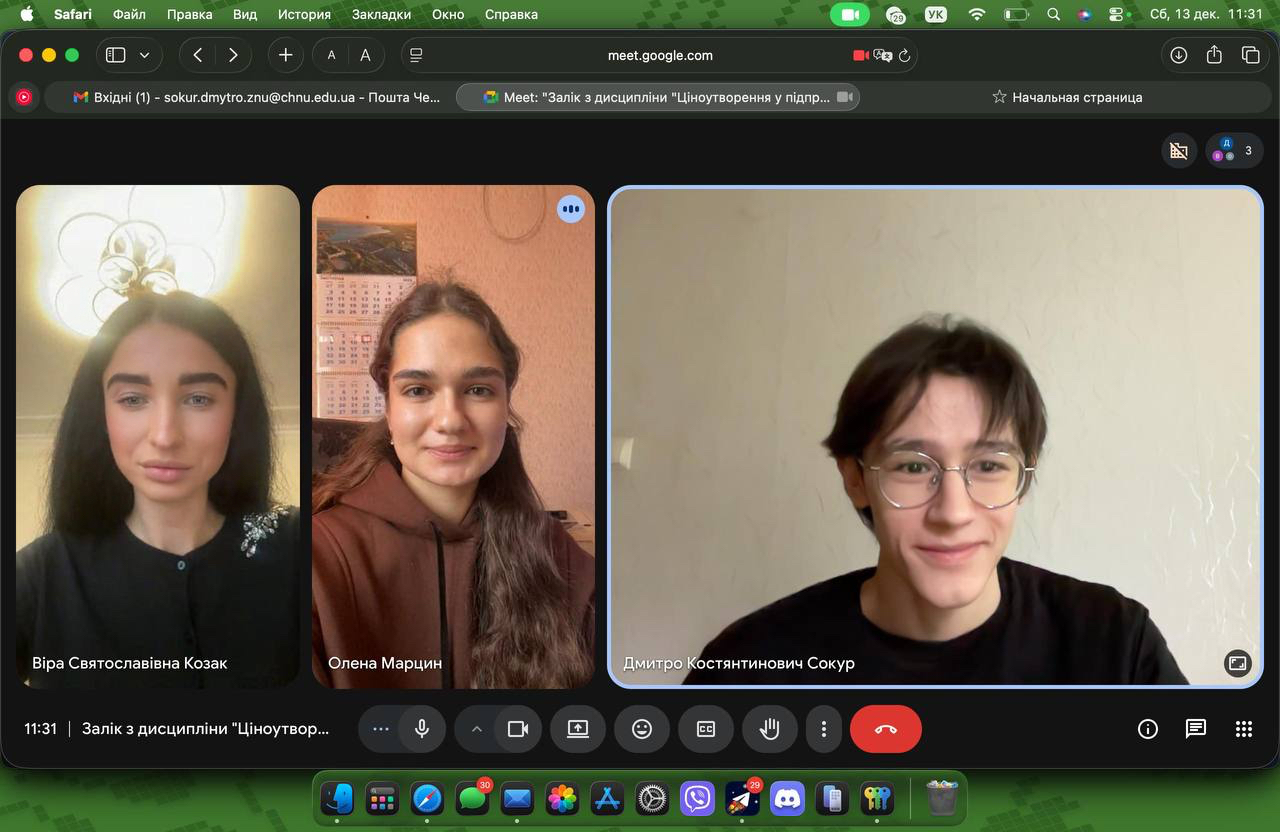Expand video settings chevron next to camera
The width and height of the screenshot is (1280, 832).
click(x=477, y=729)
